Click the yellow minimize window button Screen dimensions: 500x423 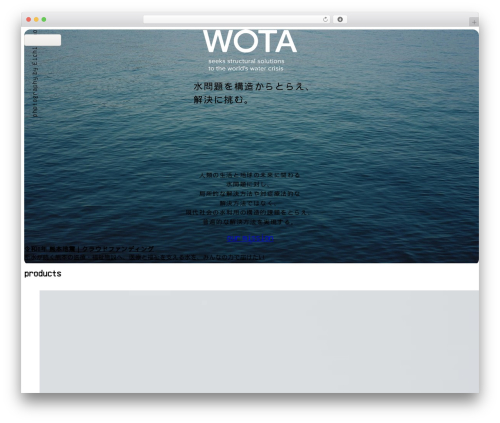click(x=36, y=20)
